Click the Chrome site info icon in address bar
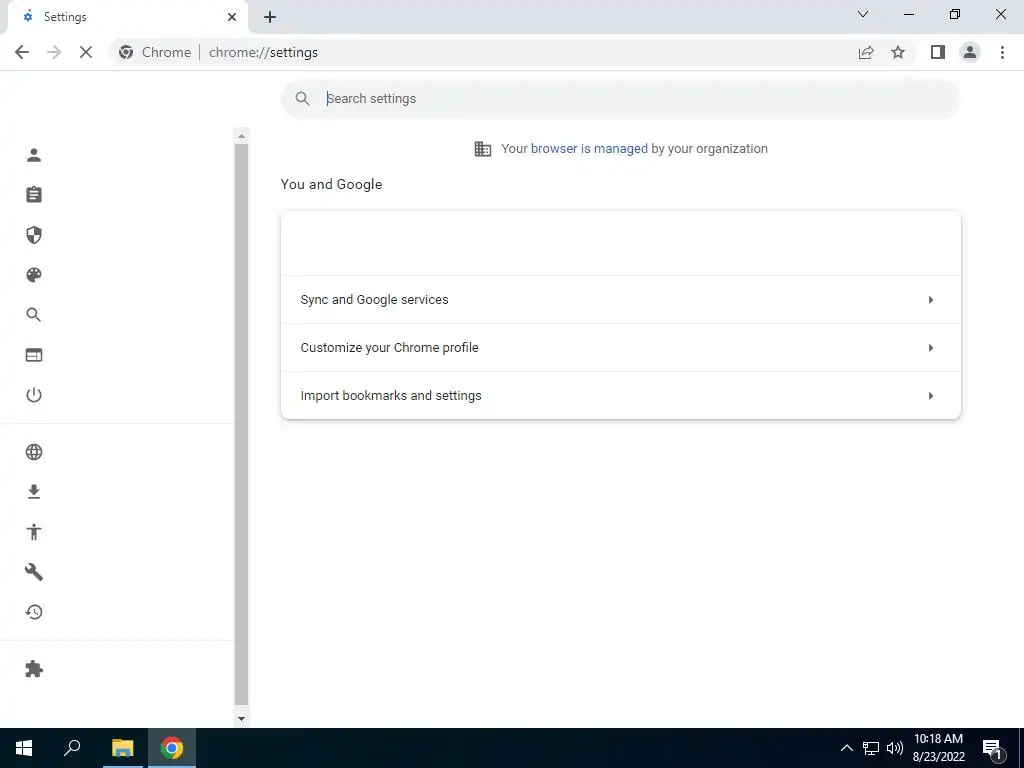Image resolution: width=1024 pixels, height=768 pixels. pos(126,52)
